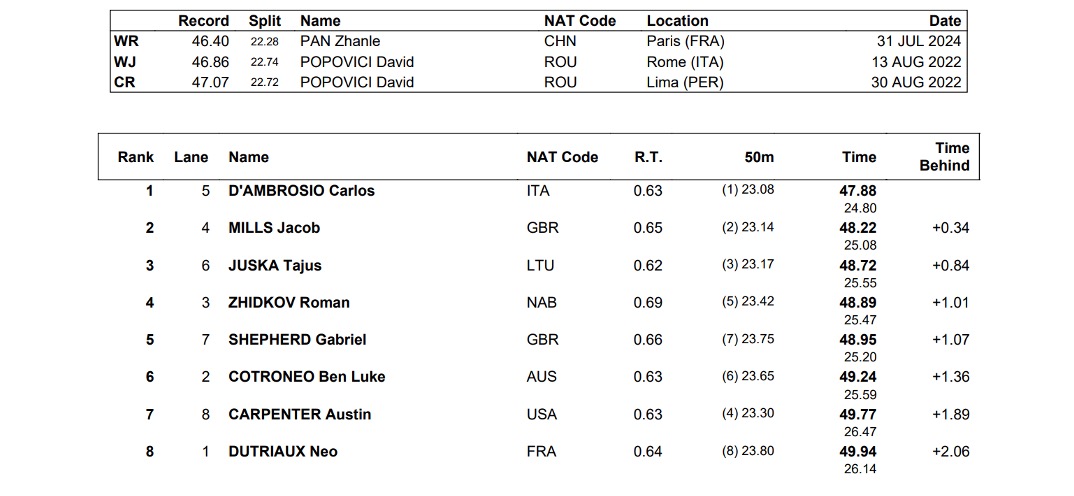Click the Time Behind column header
This screenshot has width=1074, height=496.
click(945, 157)
